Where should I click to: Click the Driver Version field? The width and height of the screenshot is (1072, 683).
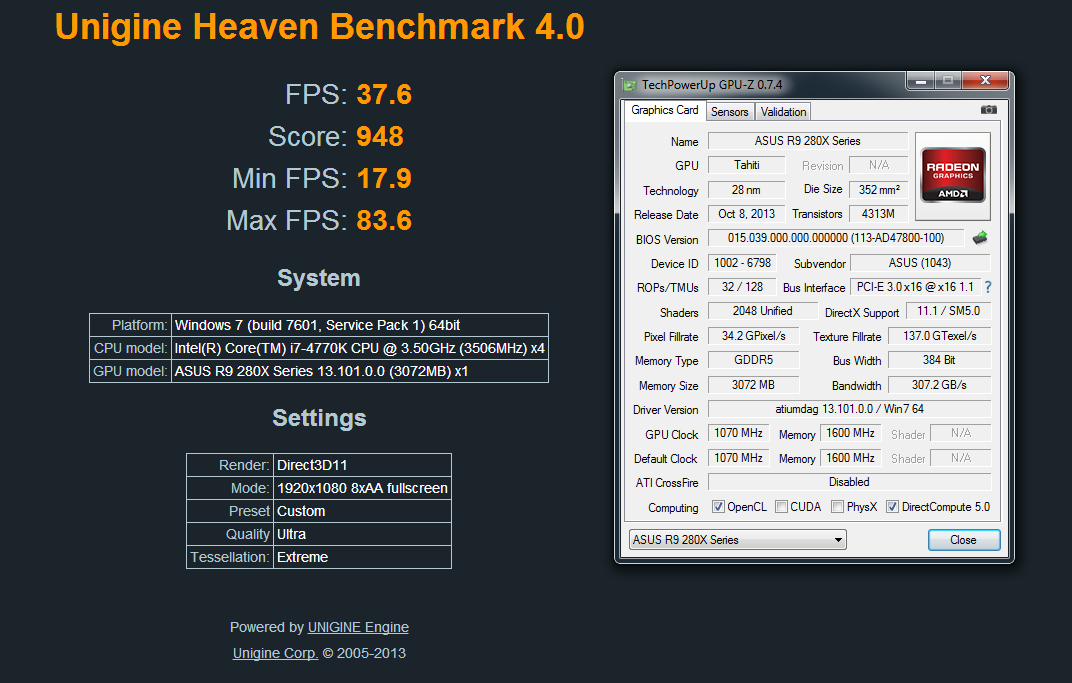tap(849, 409)
